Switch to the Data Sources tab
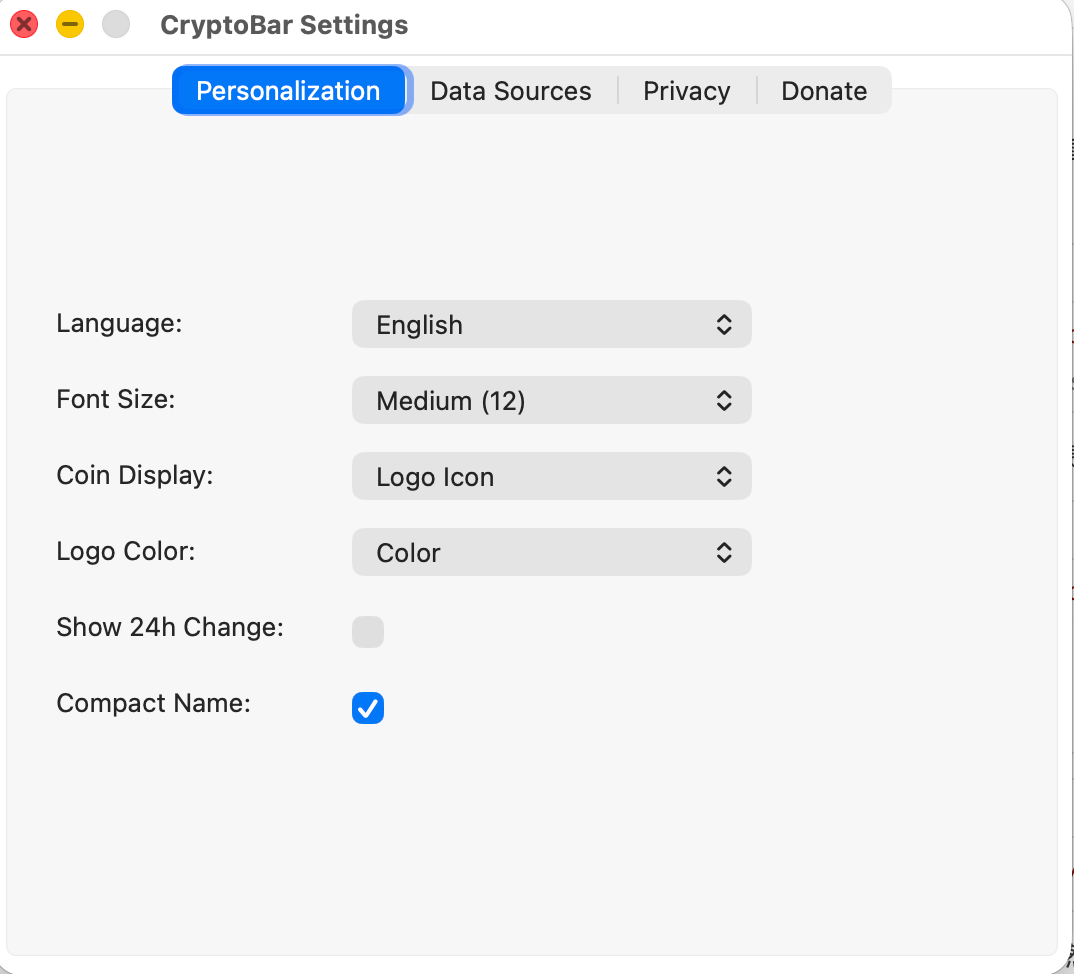 pos(511,90)
